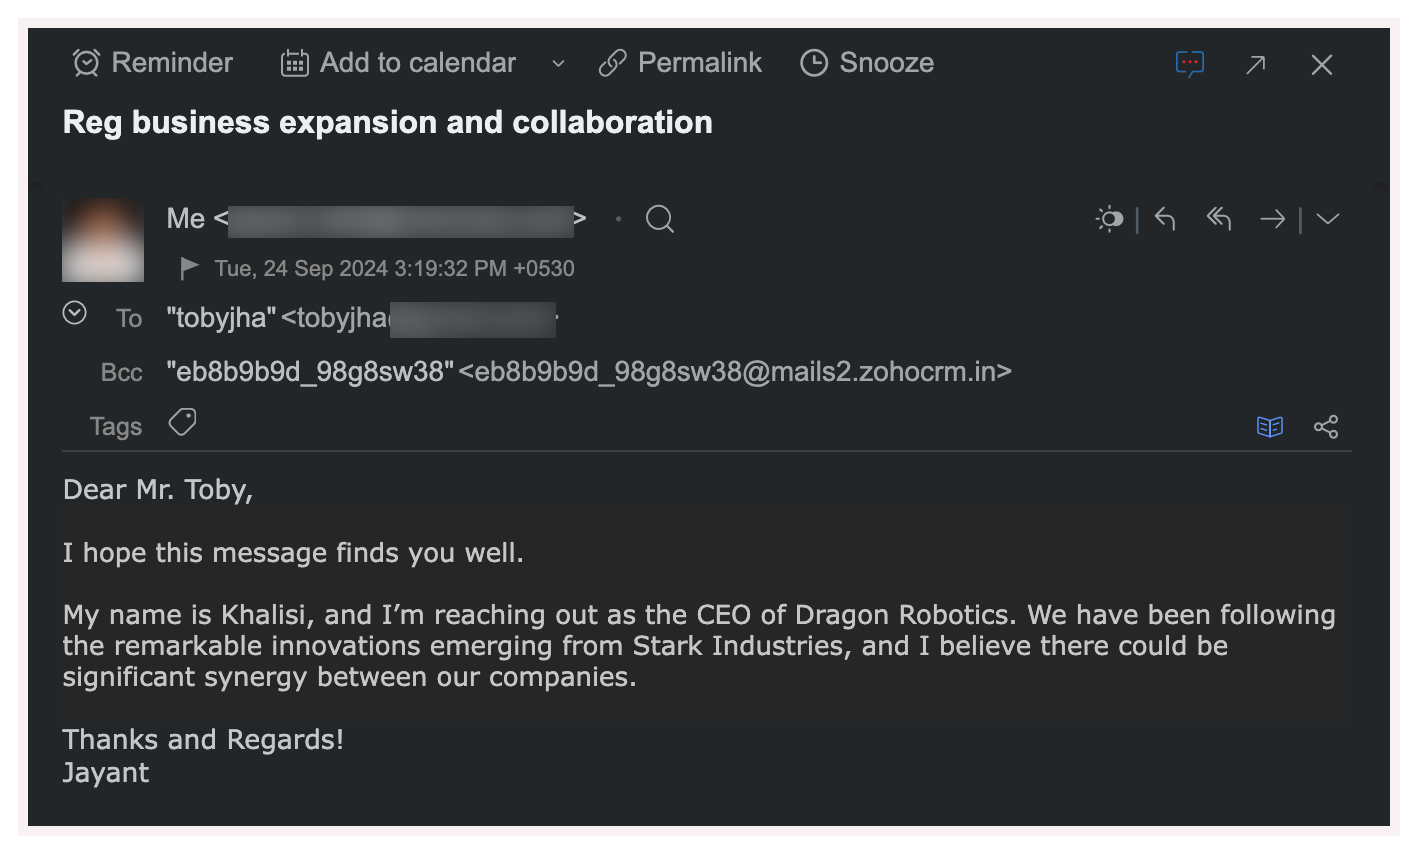Click the Reminder option

pos(153,63)
